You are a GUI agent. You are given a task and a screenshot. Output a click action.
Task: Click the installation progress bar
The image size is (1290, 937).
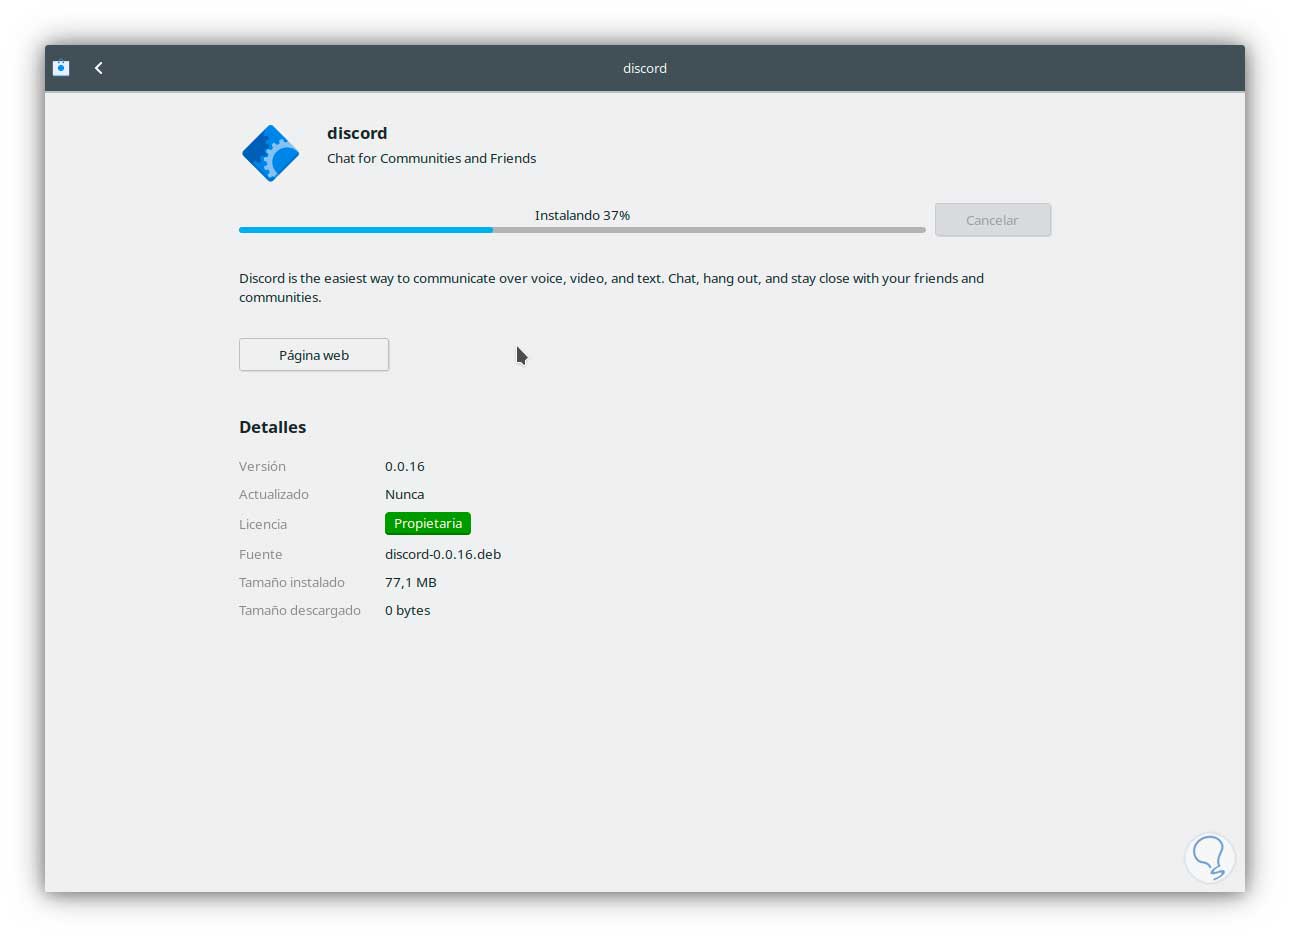click(582, 230)
